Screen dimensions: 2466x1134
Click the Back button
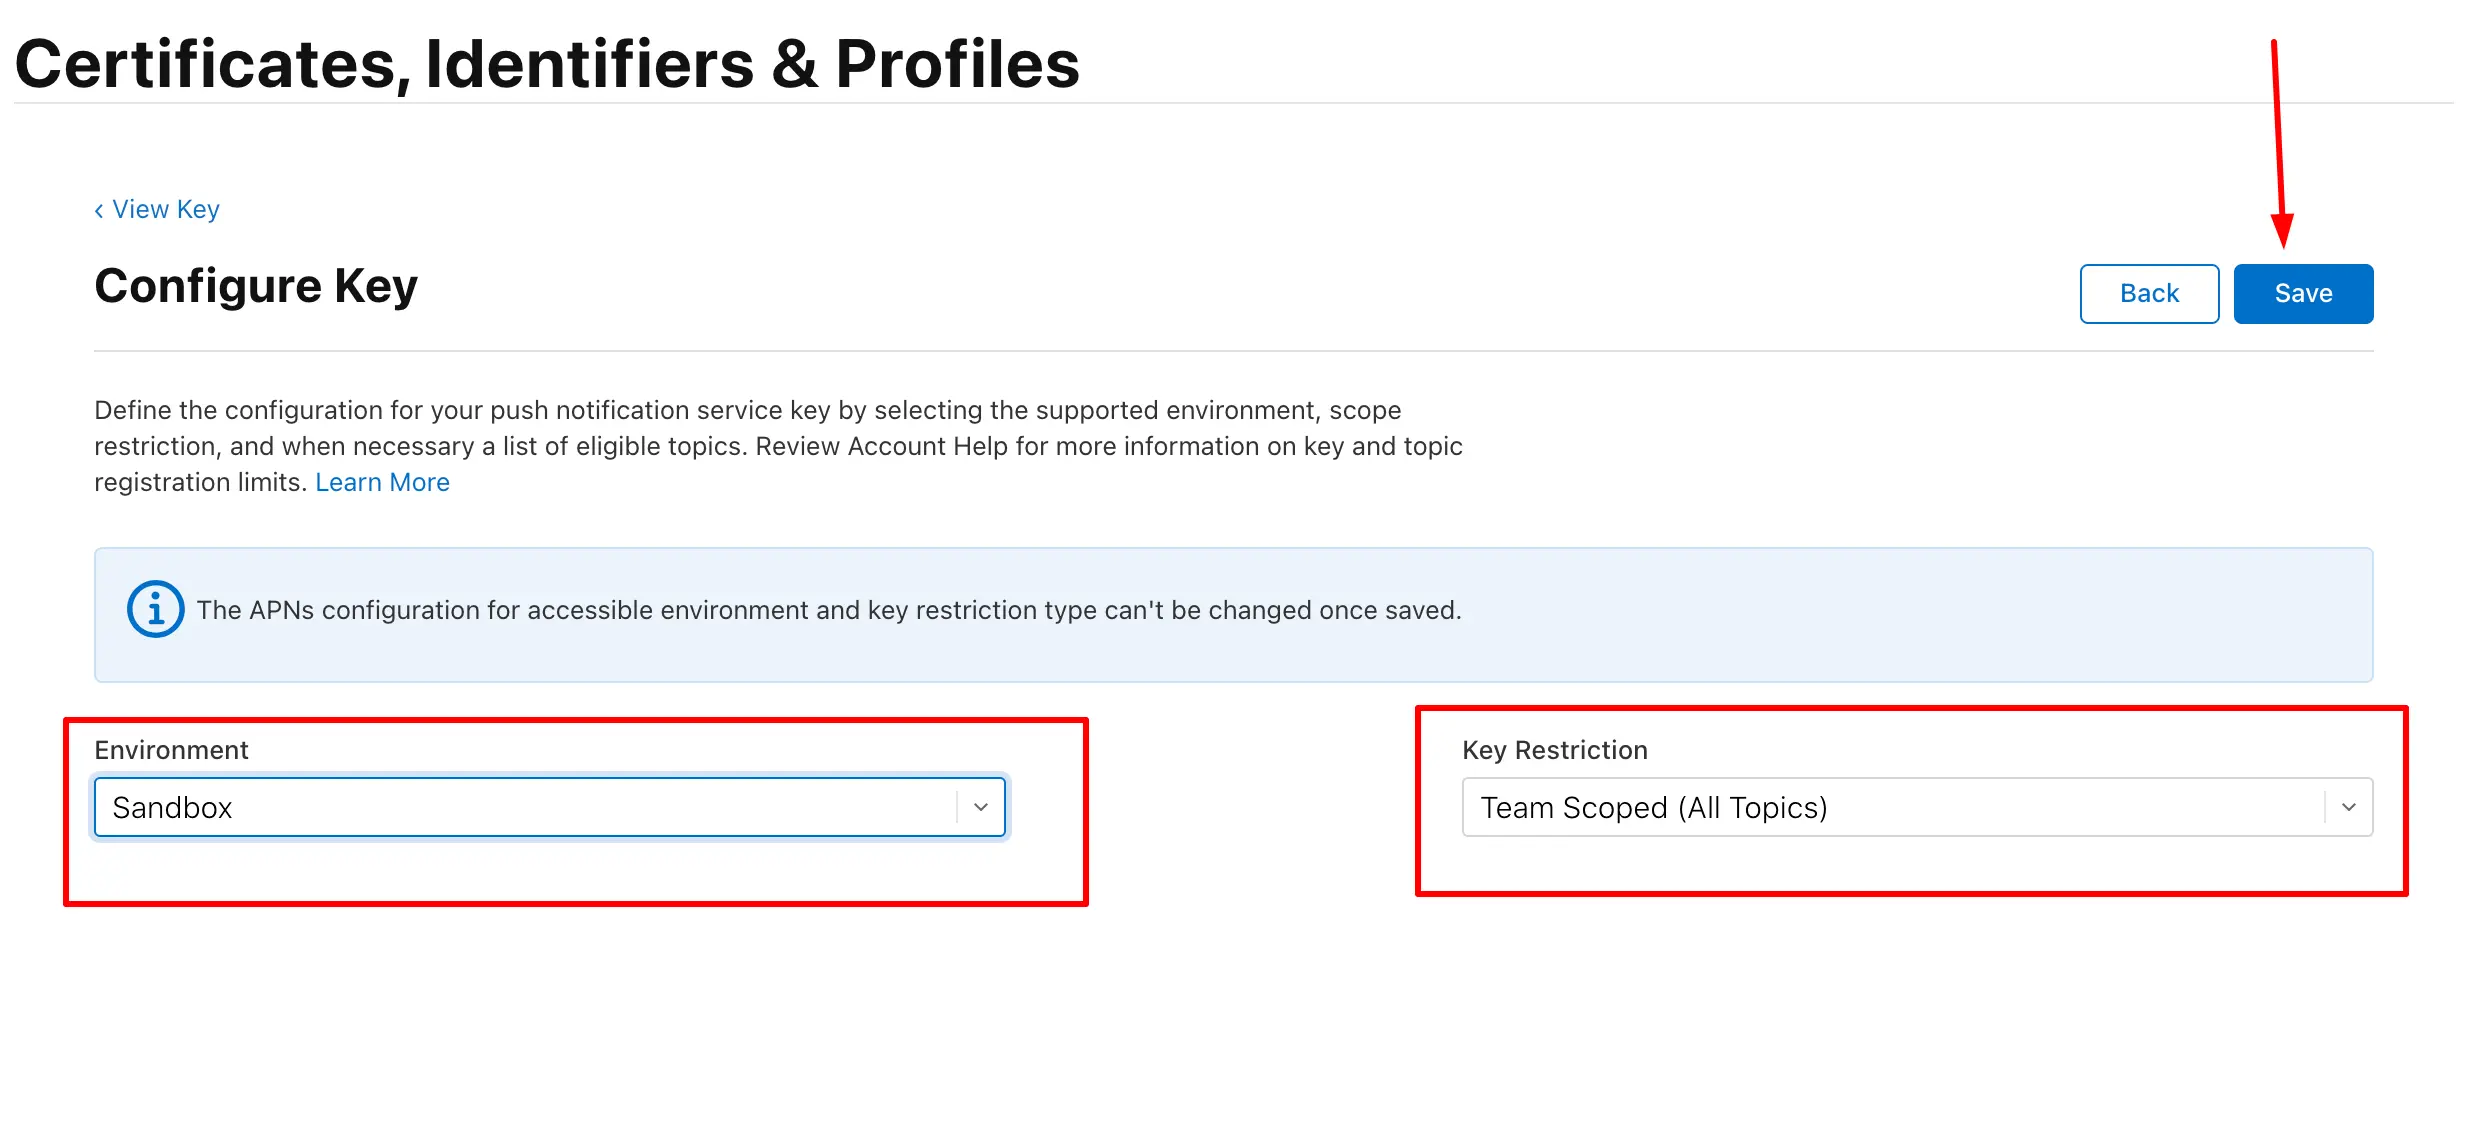point(2148,293)
